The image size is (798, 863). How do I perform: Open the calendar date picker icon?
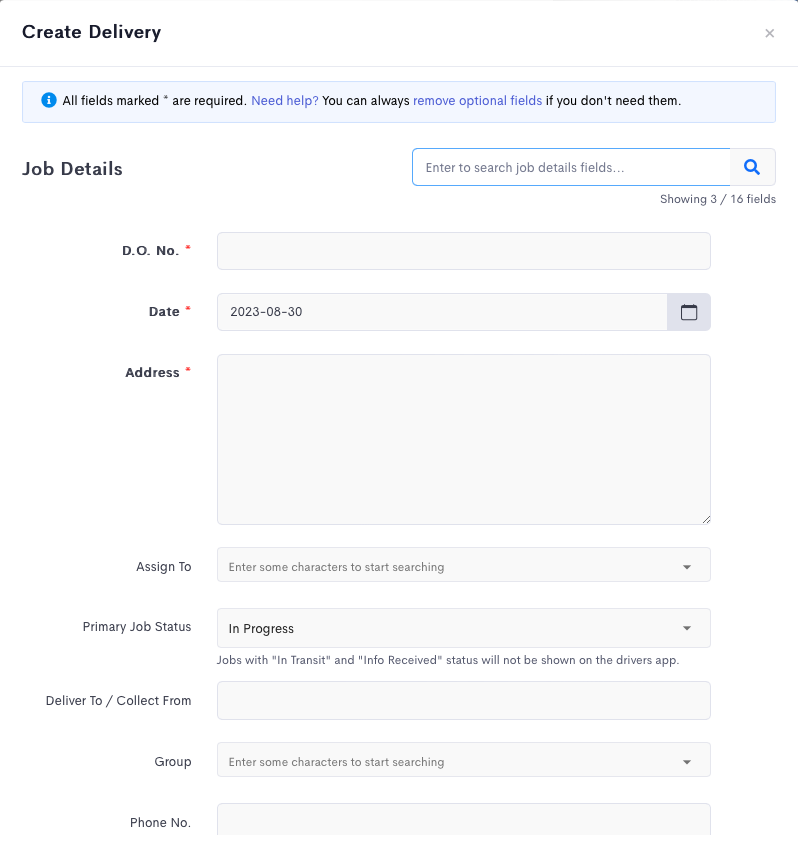coord(688,312)
